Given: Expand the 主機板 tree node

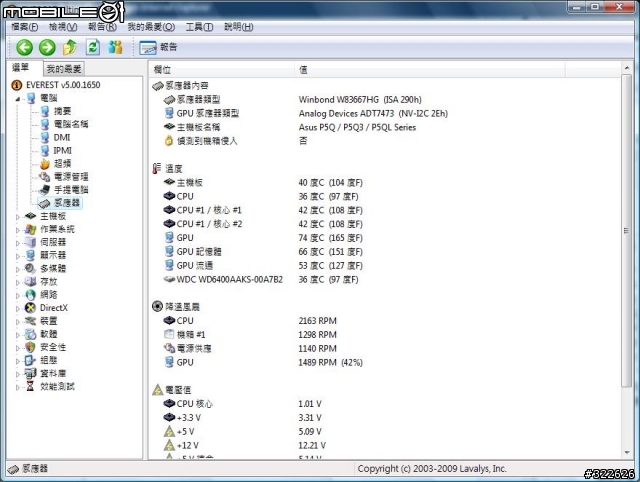Looking at the screenshot, I should coord(18,217).
